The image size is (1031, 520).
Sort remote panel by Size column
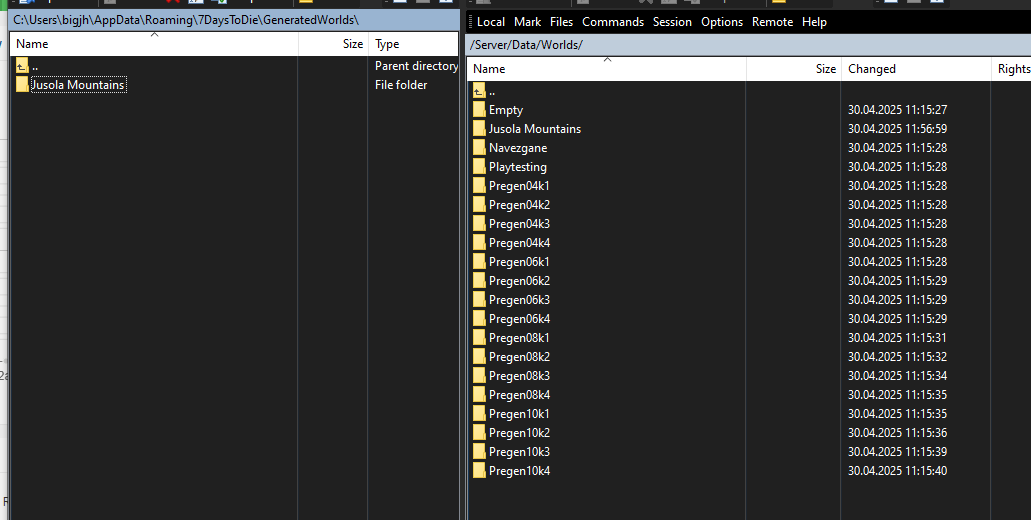[825, 69]
